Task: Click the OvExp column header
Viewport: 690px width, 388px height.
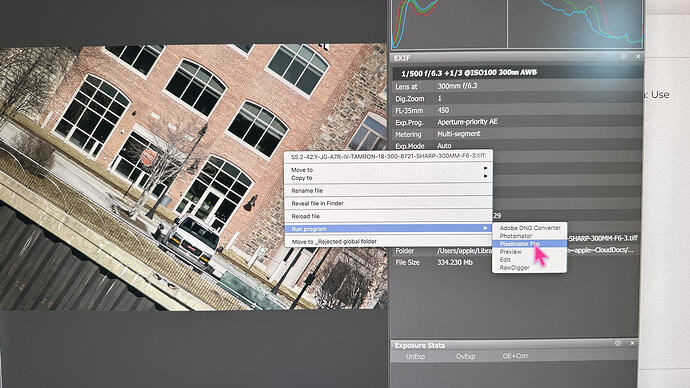Action: point(465,356)
